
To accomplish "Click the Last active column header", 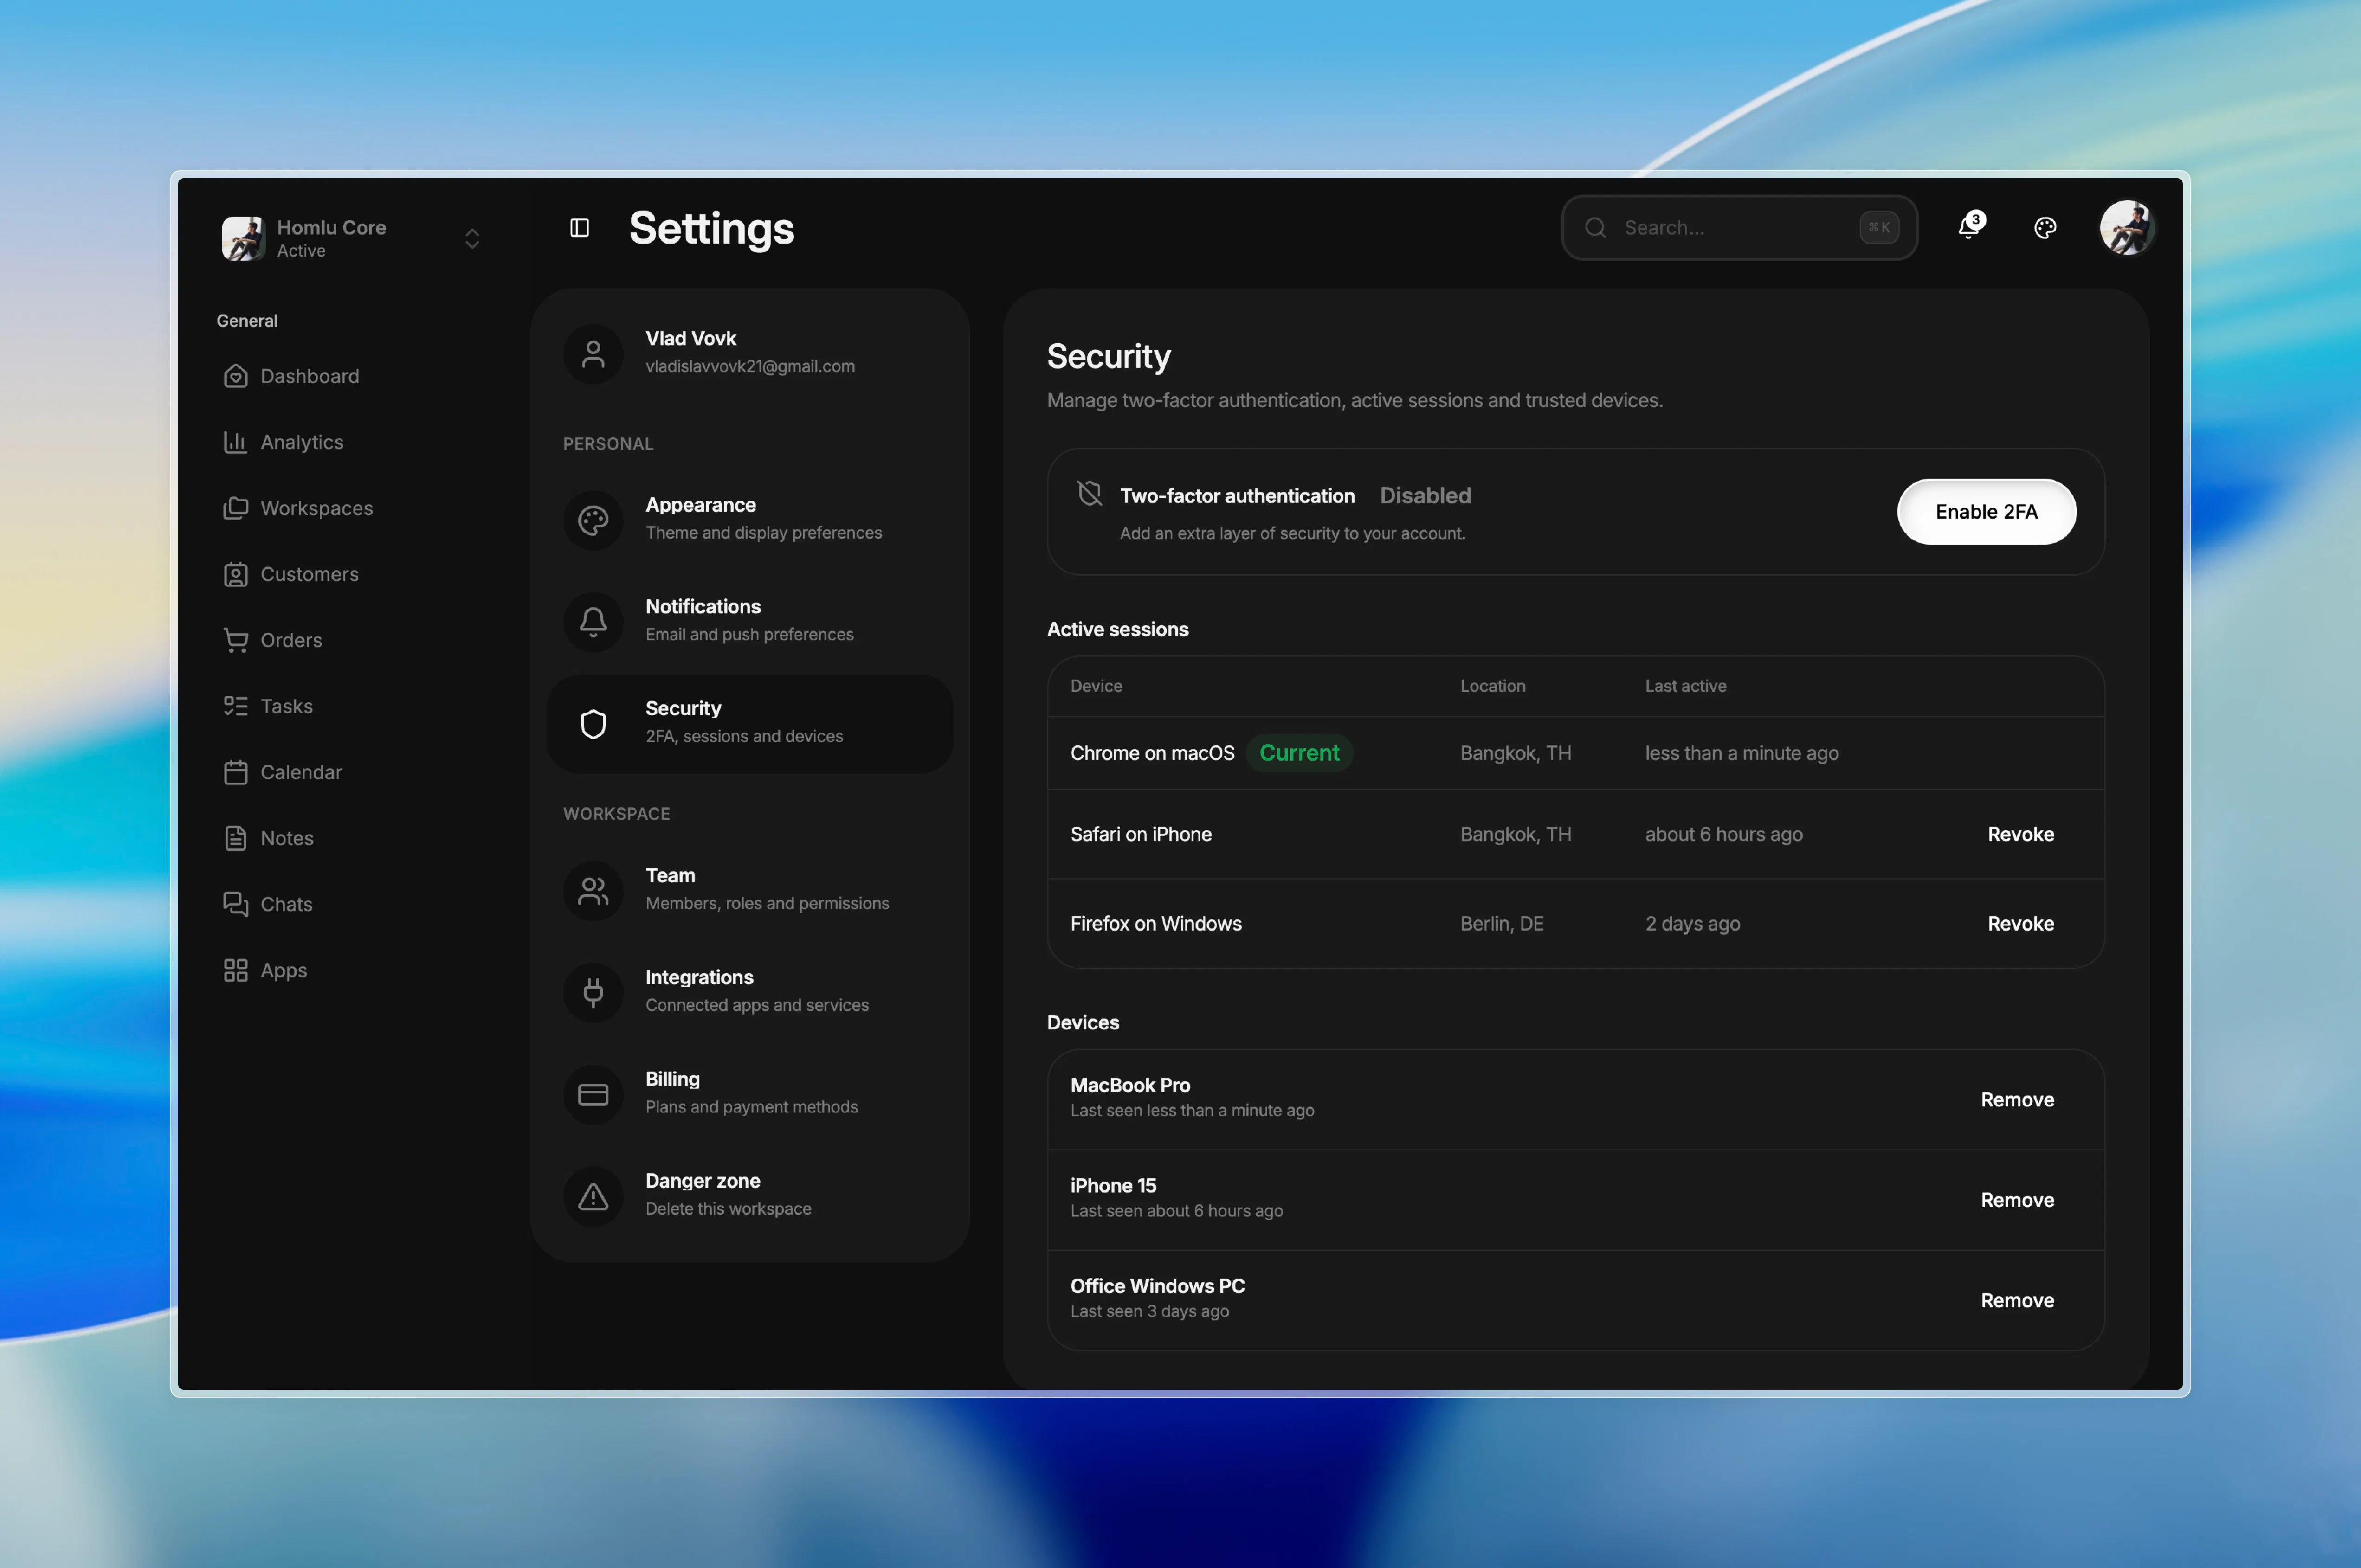I will click(x=1686, y=686).
